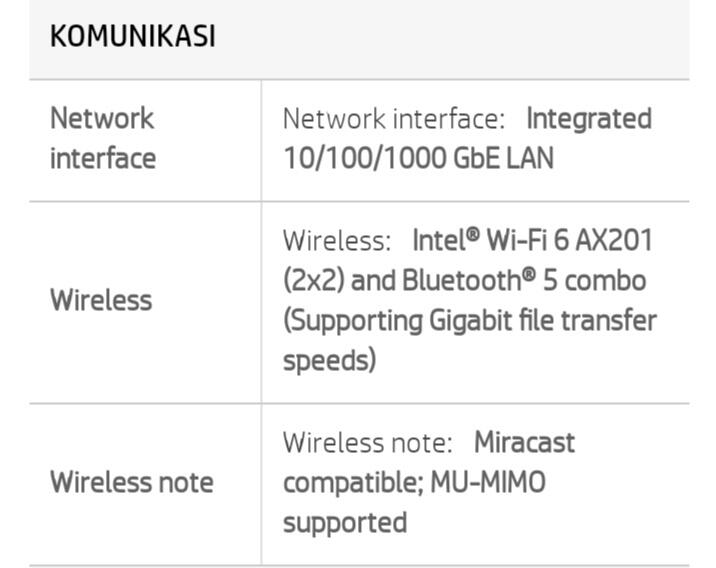
Task: Click the 'Wireless:' value prefix
Action: 337,240
